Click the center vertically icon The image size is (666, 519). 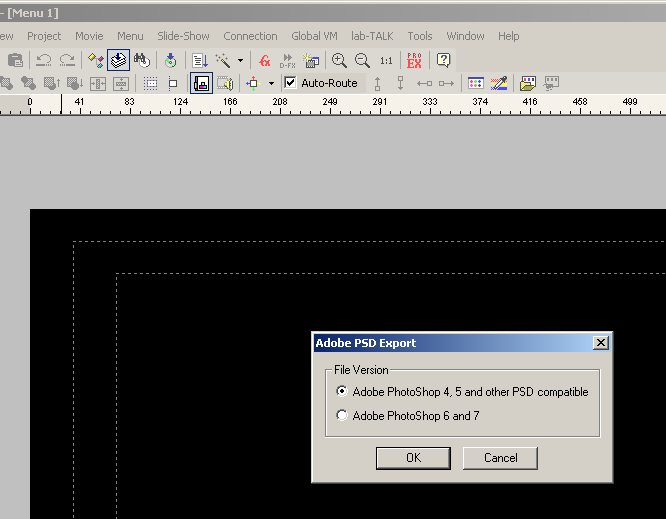pos(121,83)
